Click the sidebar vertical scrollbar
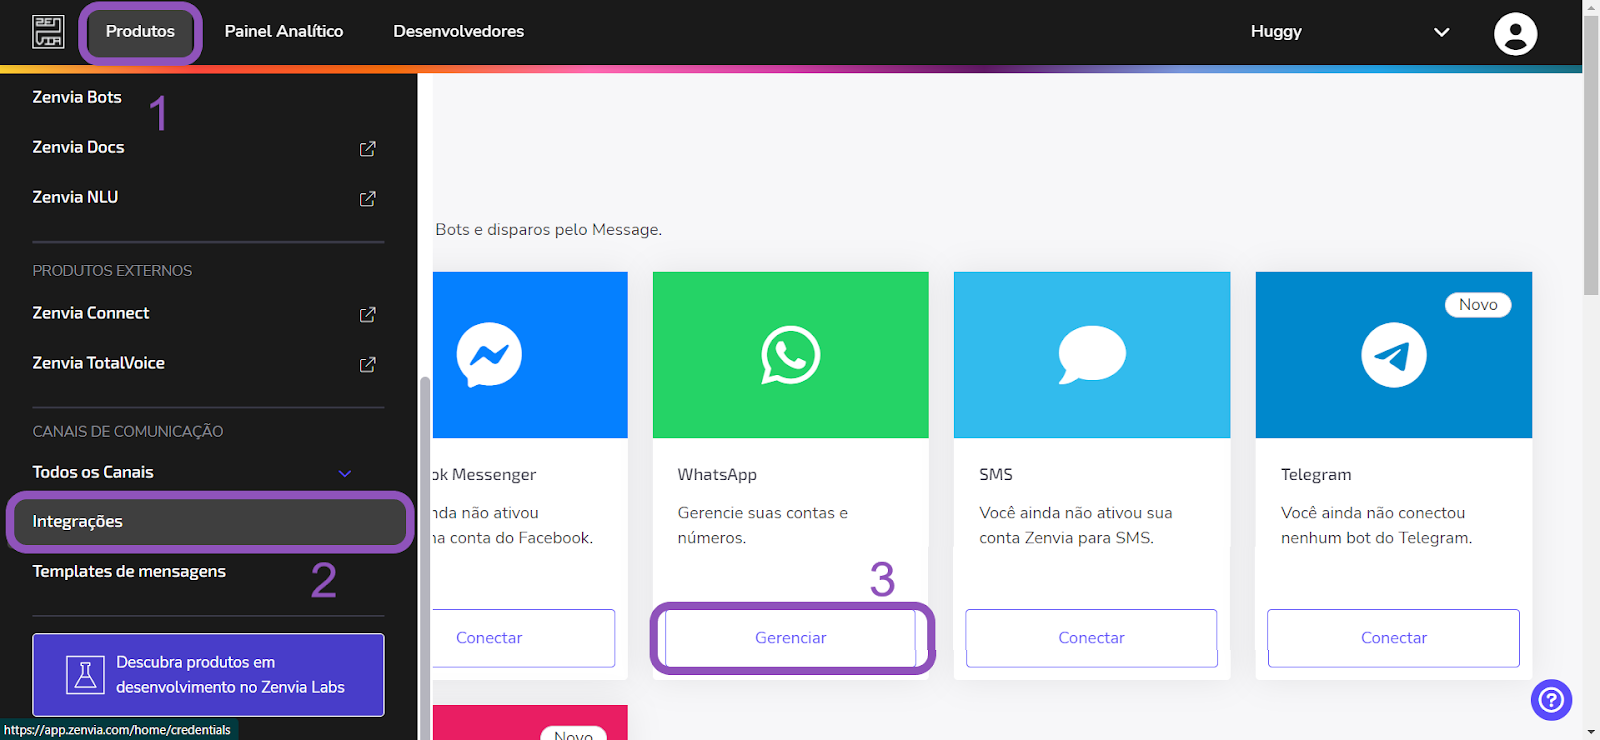The width and height of the screenshot is (1600, 740). click(x=425, y=558)
